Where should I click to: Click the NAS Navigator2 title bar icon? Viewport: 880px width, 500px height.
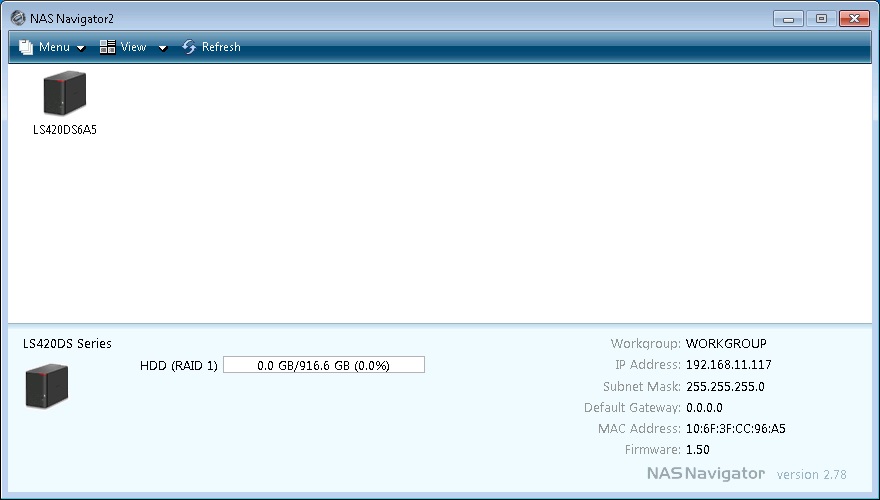pyautogui.click(x=18, y=18)
